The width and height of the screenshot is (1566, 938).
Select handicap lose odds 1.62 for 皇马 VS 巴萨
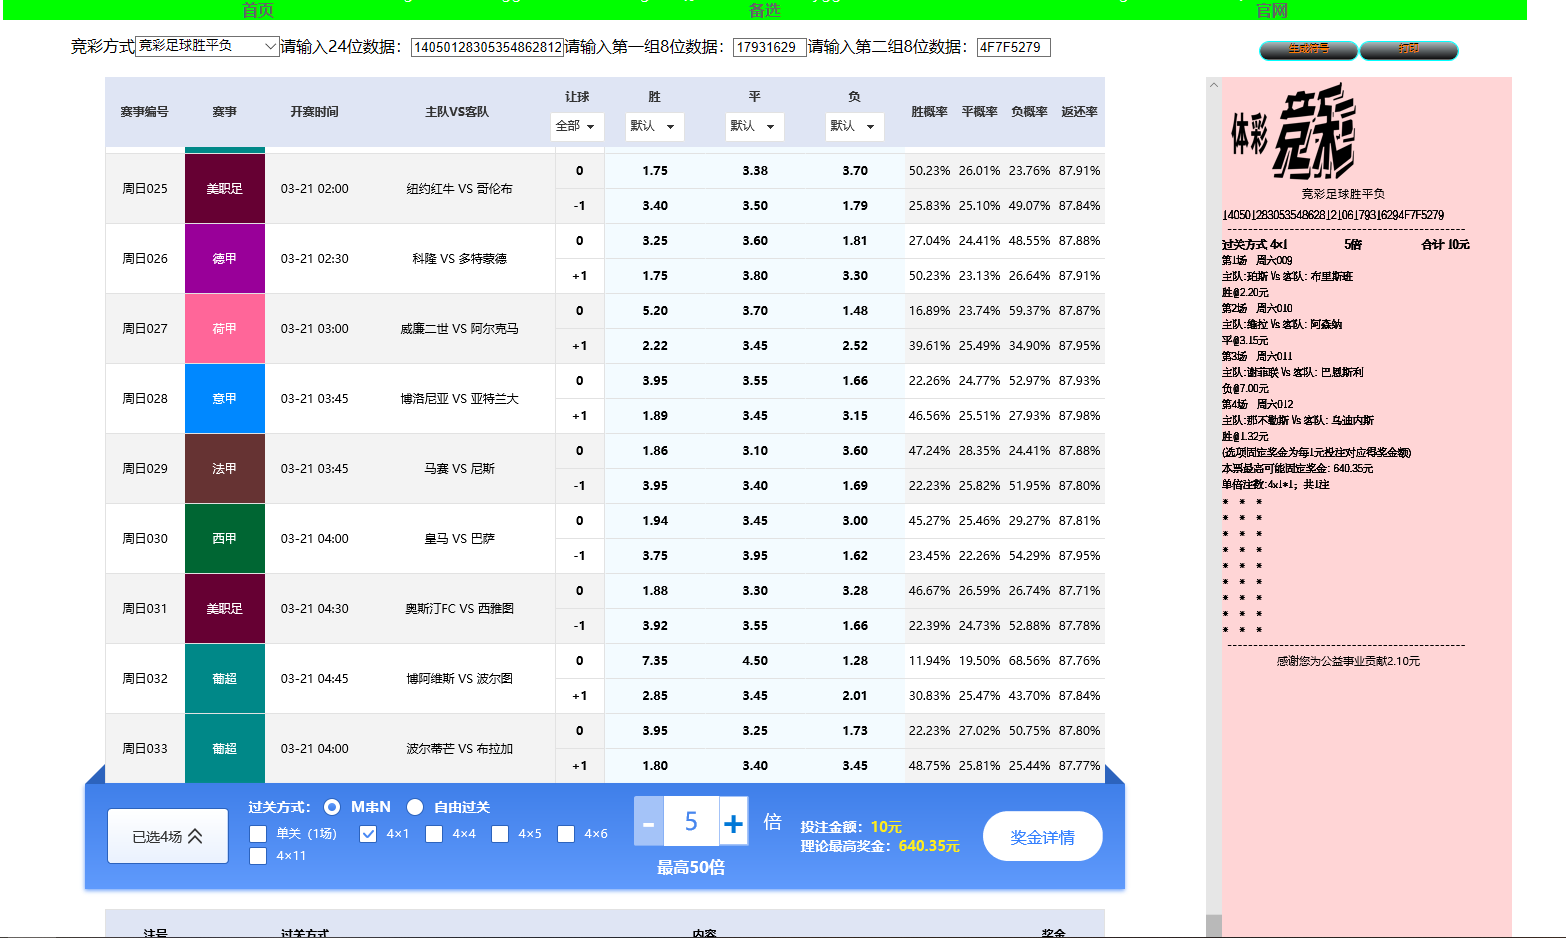pos(855,556)
